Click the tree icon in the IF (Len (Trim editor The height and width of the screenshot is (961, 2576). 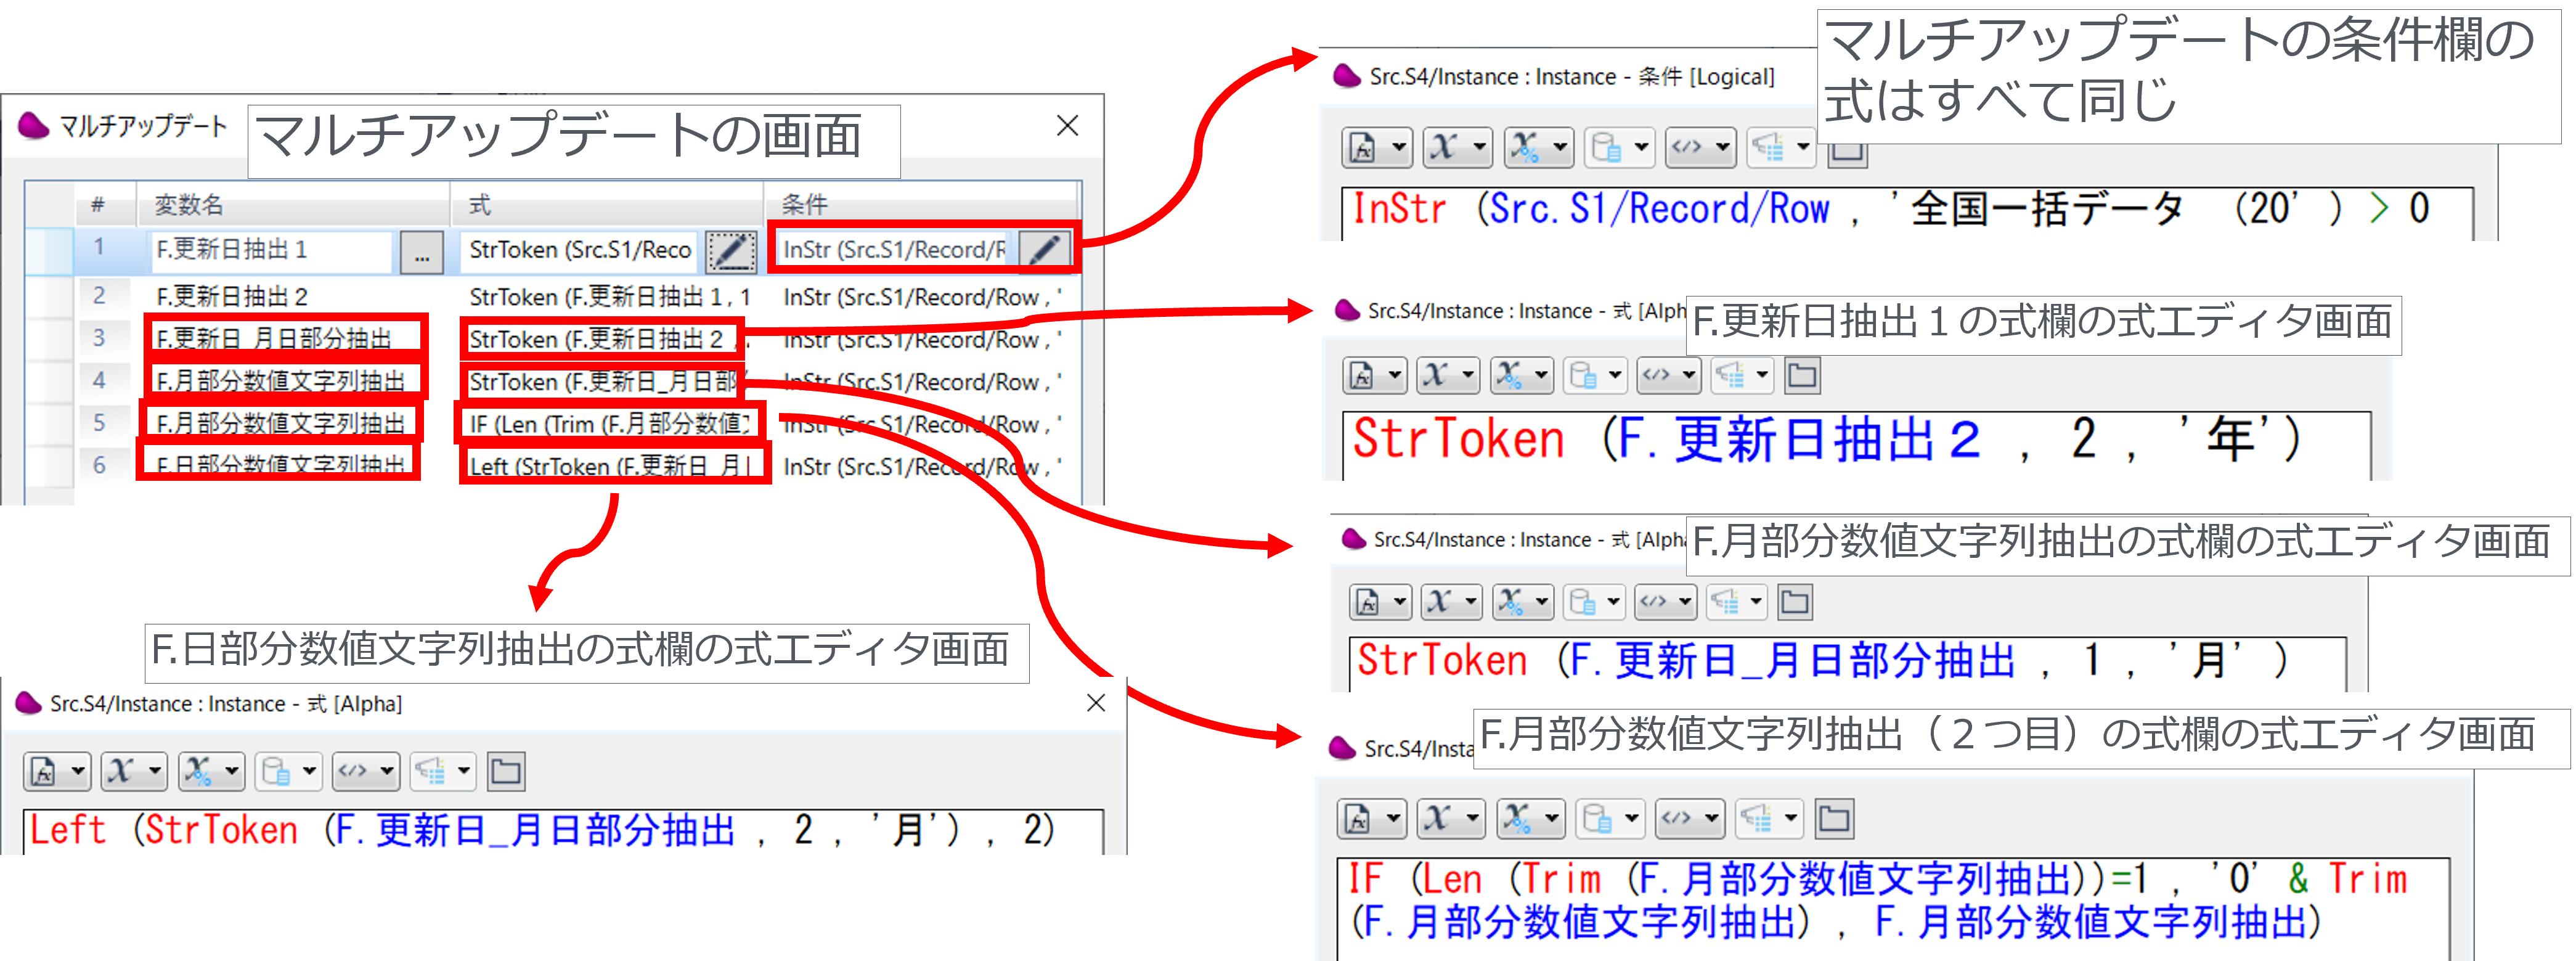(x=1757, y=819)
